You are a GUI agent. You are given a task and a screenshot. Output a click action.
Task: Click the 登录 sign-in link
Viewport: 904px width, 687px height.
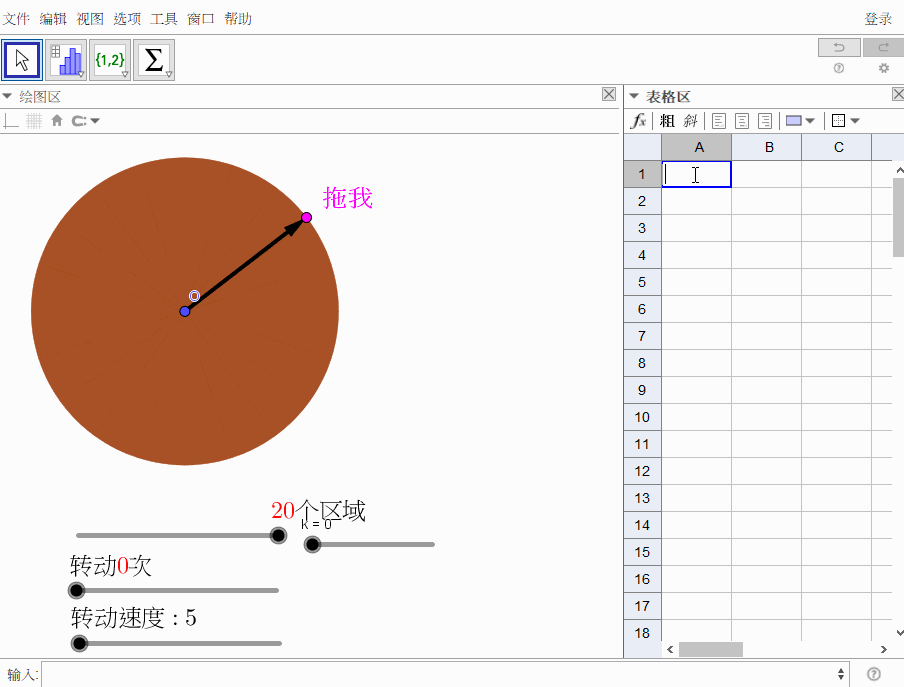pos(878,19)
